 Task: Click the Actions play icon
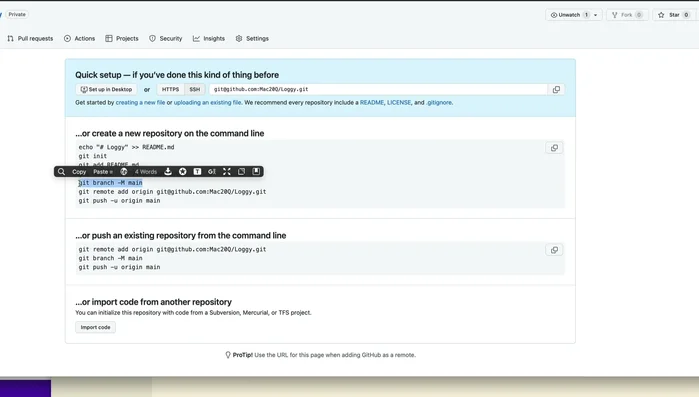point(67,39)
